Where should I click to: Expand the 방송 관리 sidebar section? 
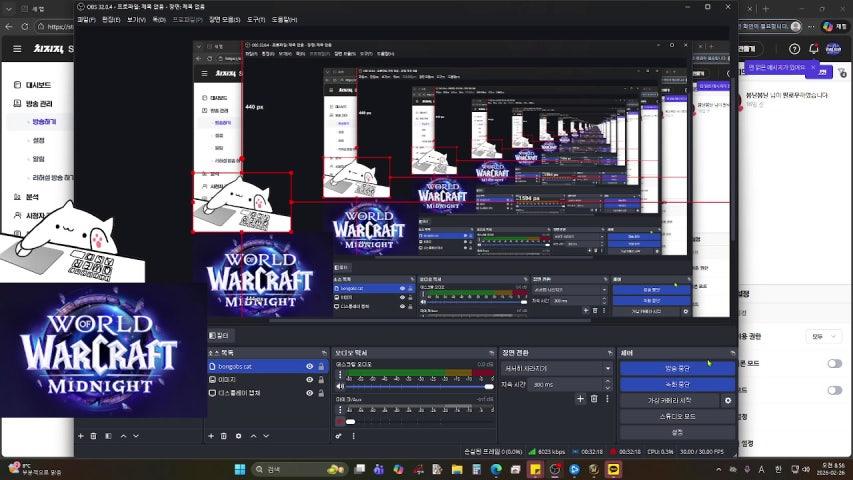[41, 104]
